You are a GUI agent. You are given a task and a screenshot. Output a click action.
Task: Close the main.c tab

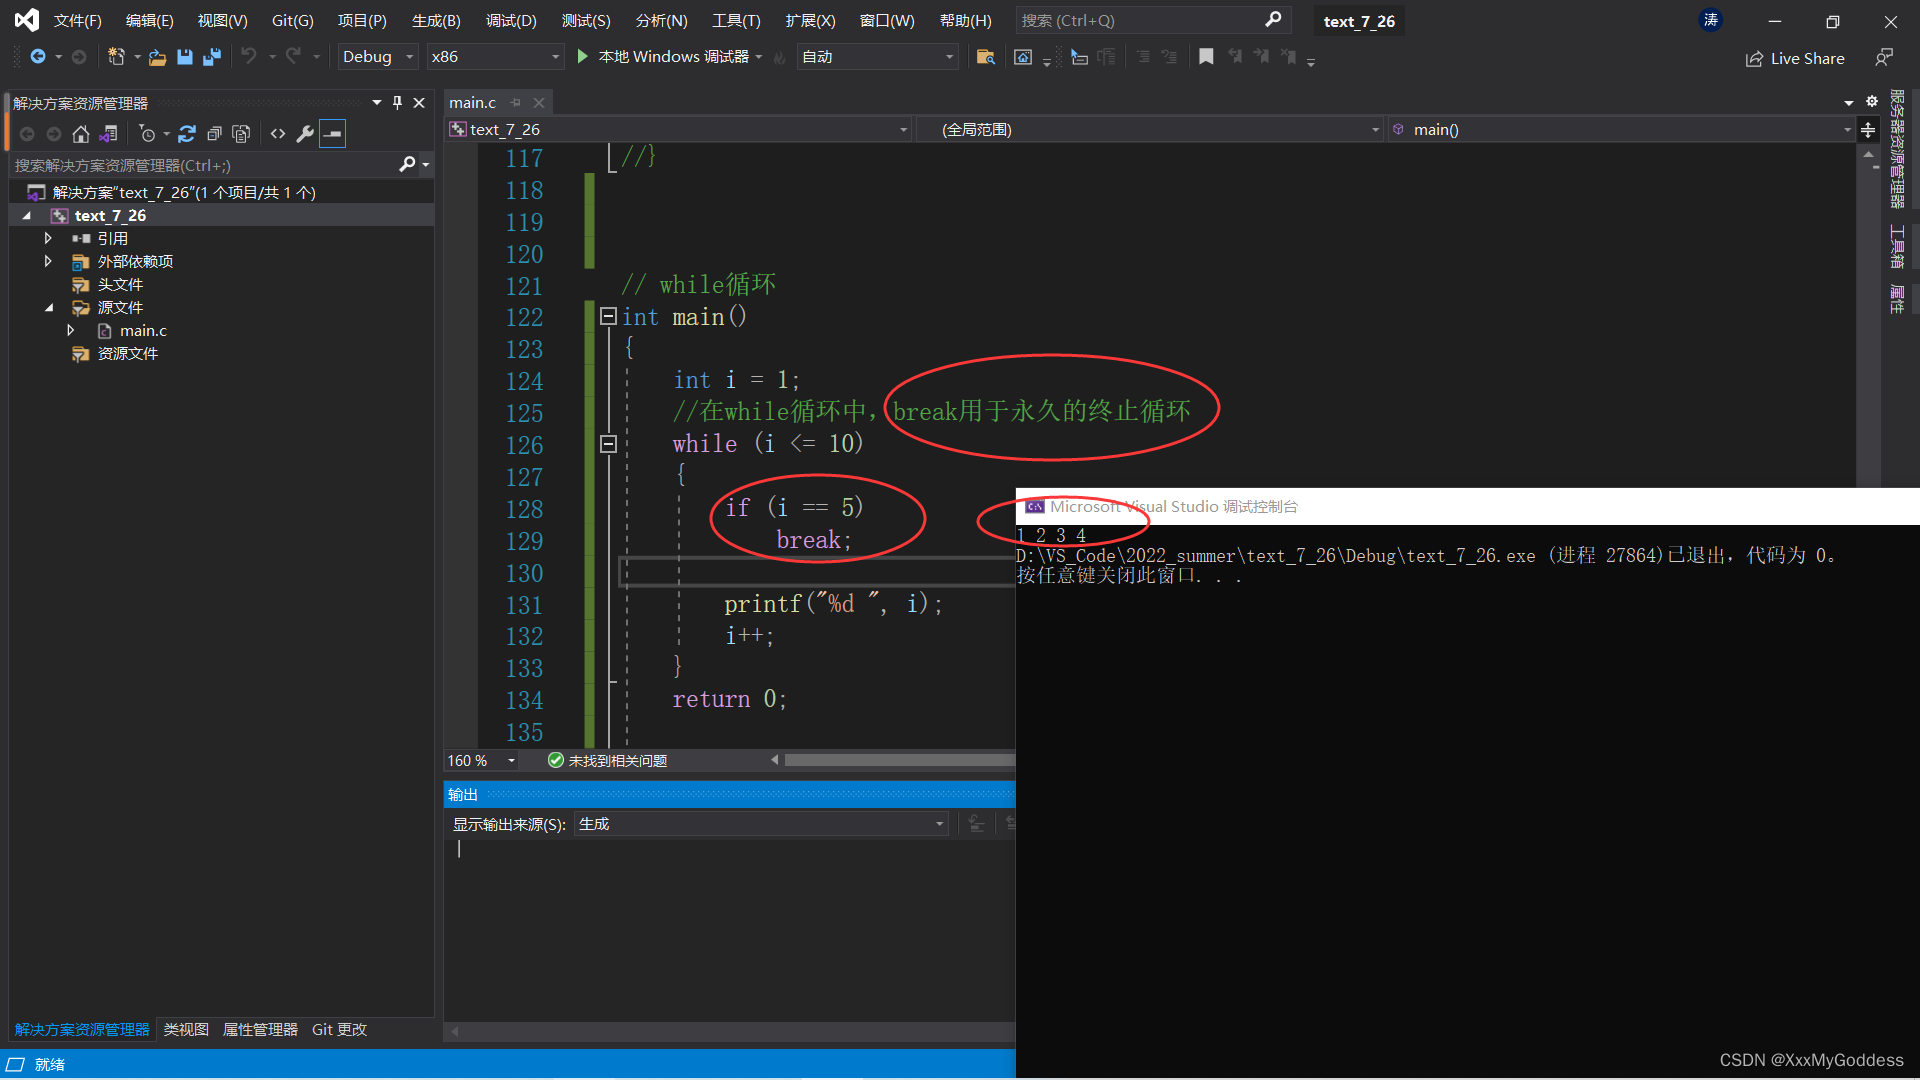539,103
